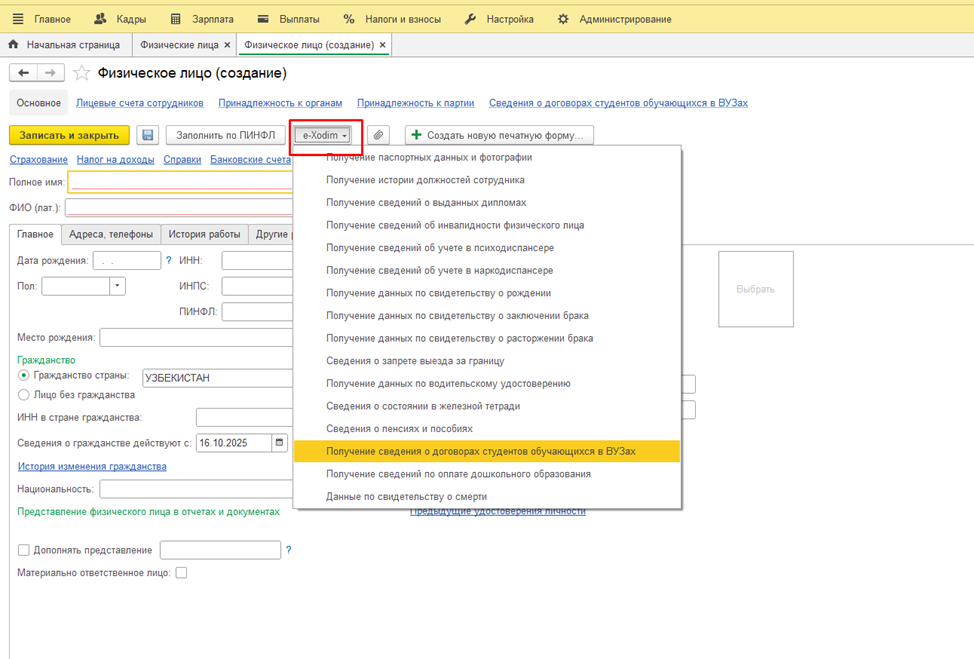Select the Гражданство страны radio button
The width and height of the screenshot is (974, 659).
tap(24, 376)
